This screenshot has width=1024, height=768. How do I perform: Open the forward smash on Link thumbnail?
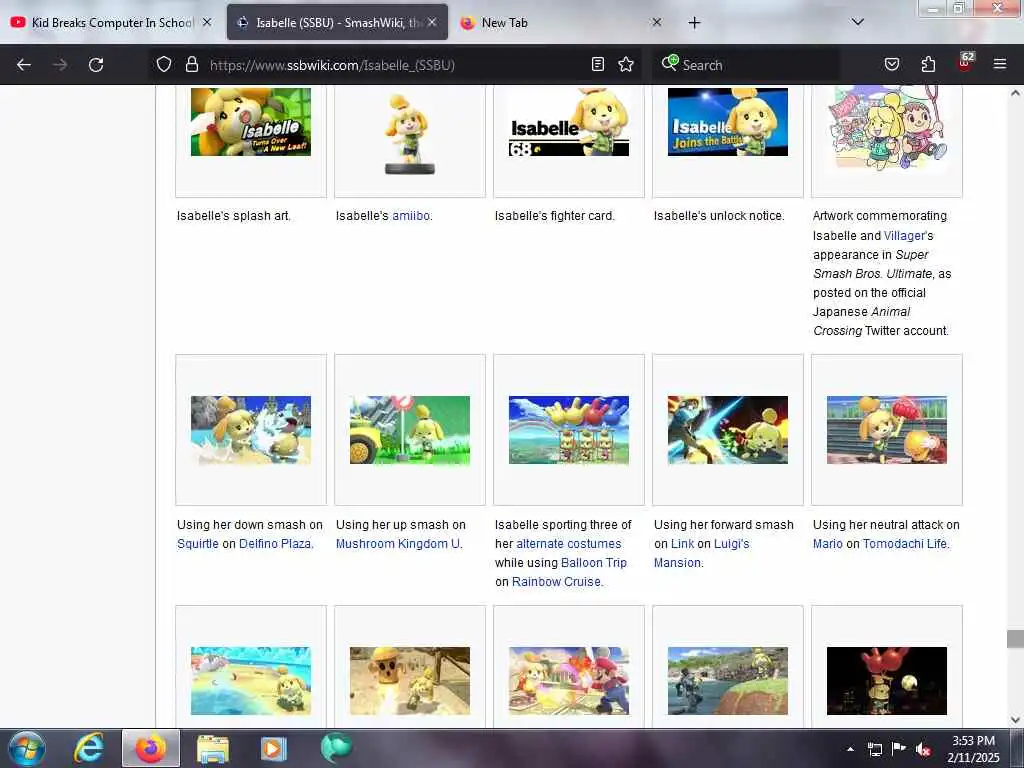(x=728, y=430)
